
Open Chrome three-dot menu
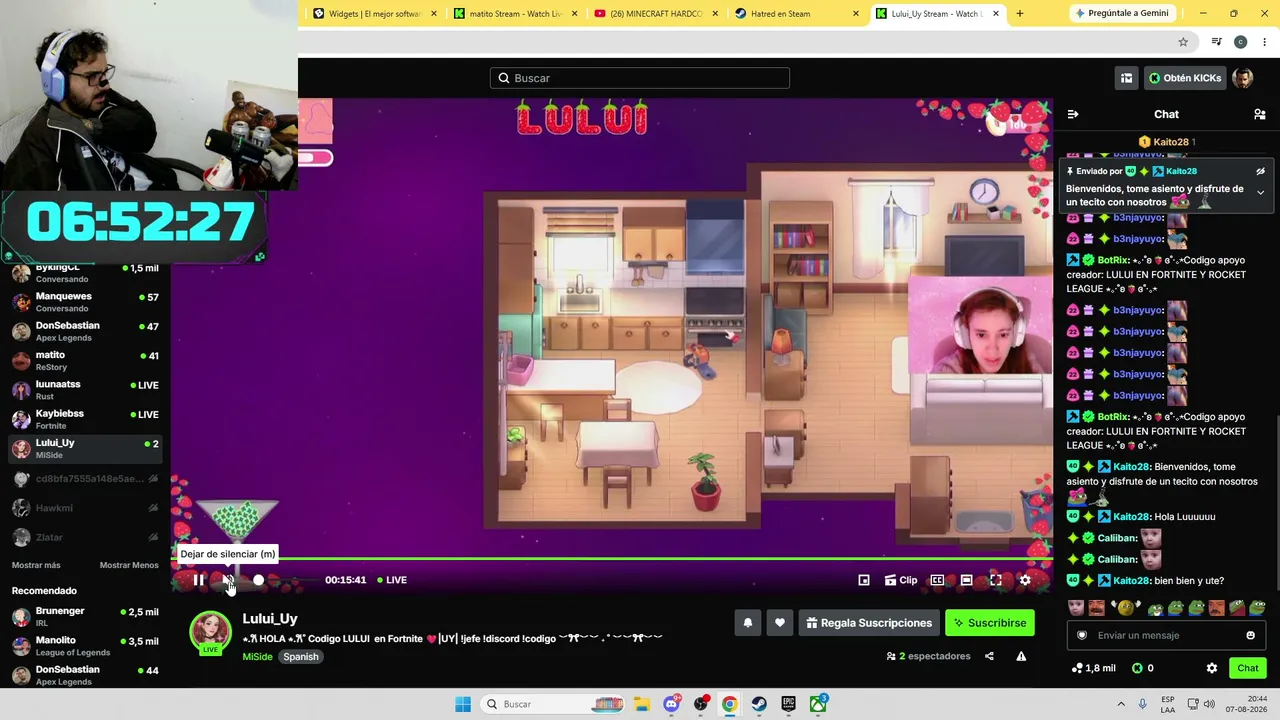[1265, 42]
